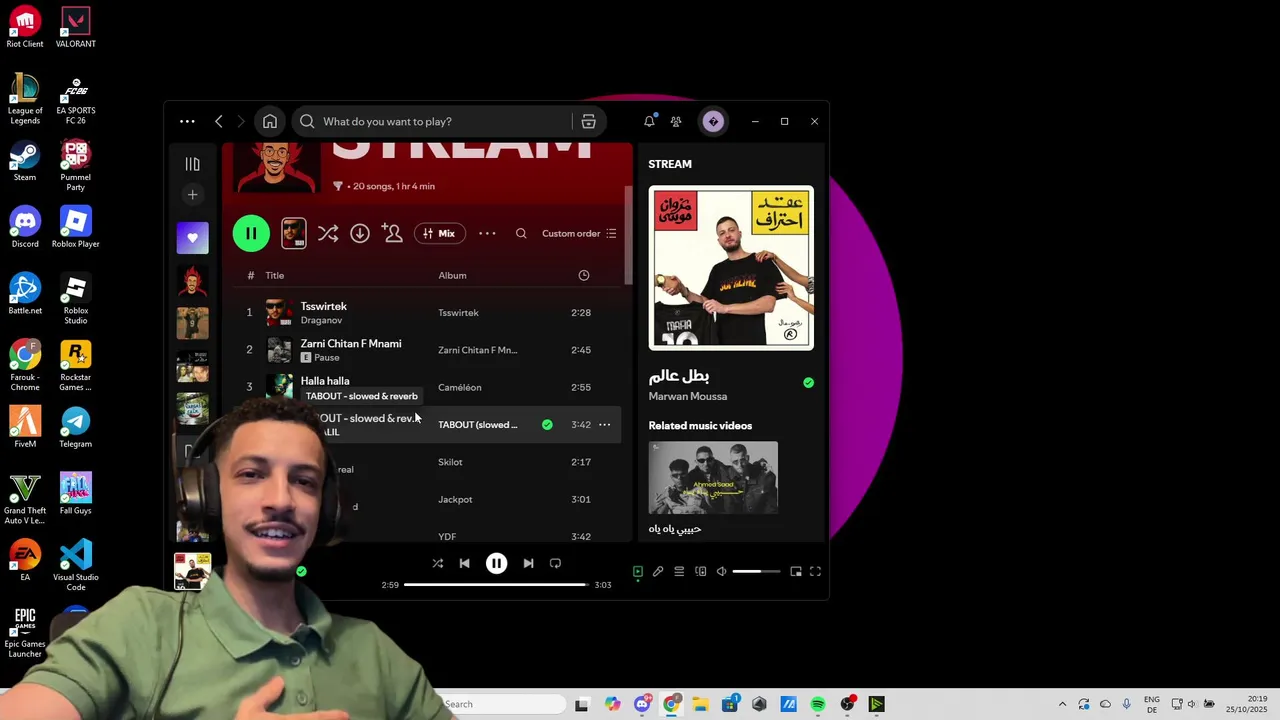This screenshot has width=1280, height=720.
Task: Play the related music video thumbnail
Action: 713,478
